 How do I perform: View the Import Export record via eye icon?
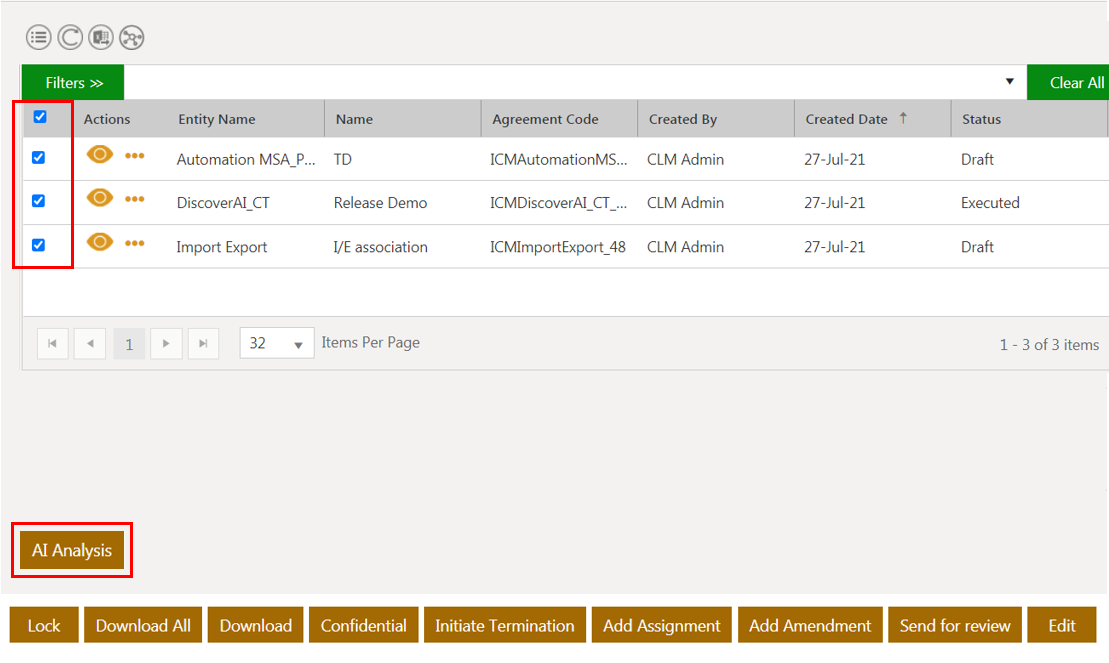coord(99,243)
